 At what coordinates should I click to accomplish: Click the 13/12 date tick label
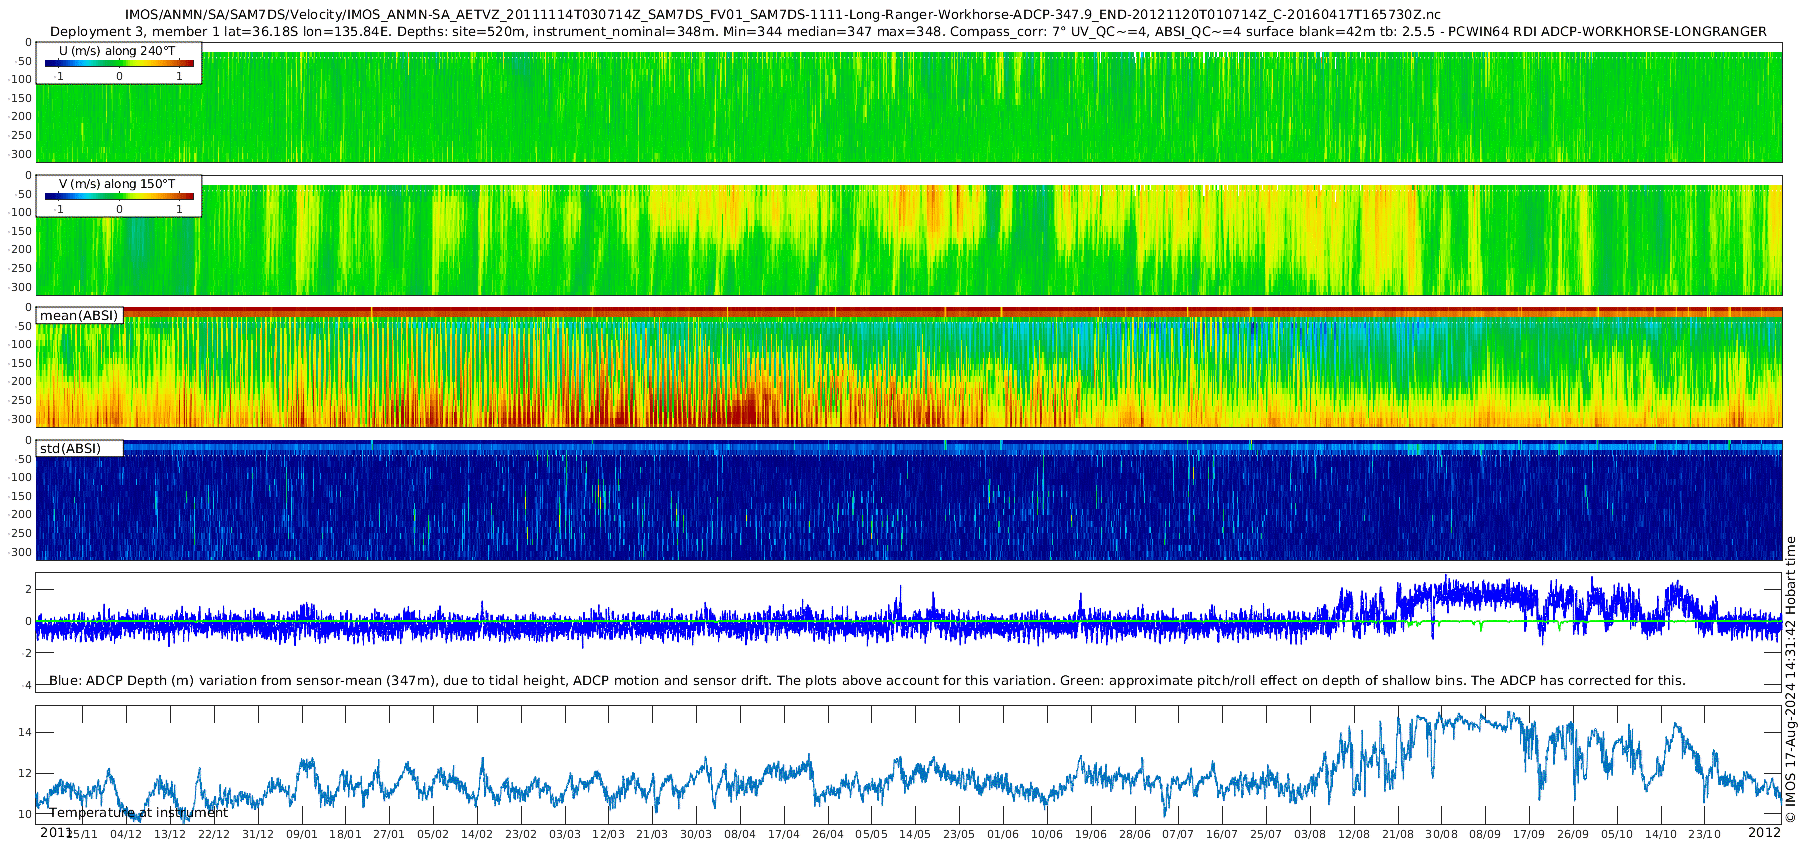point(169,834)
